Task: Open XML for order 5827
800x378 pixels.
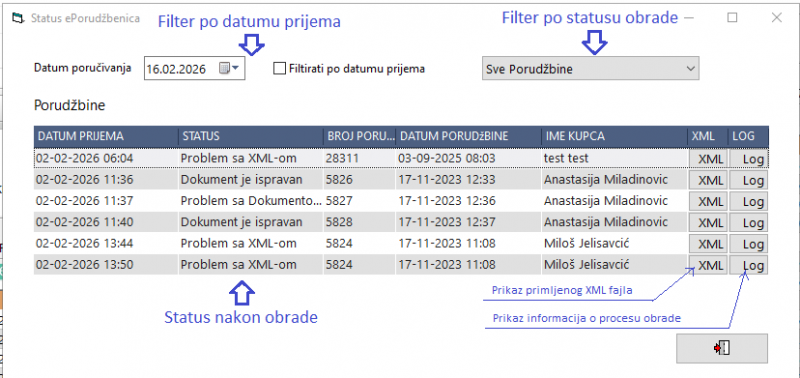Action: pos(708,201)
